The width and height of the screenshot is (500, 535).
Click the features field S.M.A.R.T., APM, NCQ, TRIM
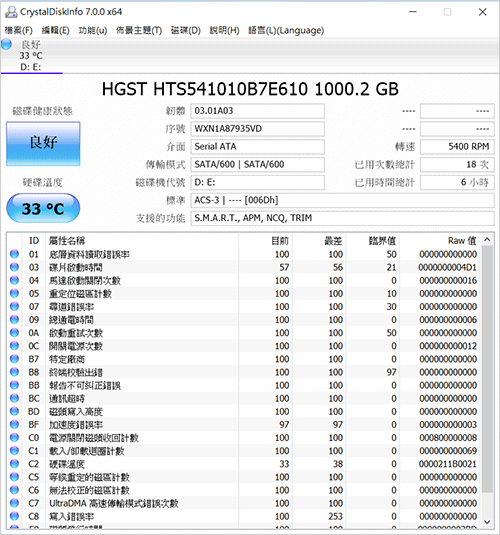click(342, 218)
